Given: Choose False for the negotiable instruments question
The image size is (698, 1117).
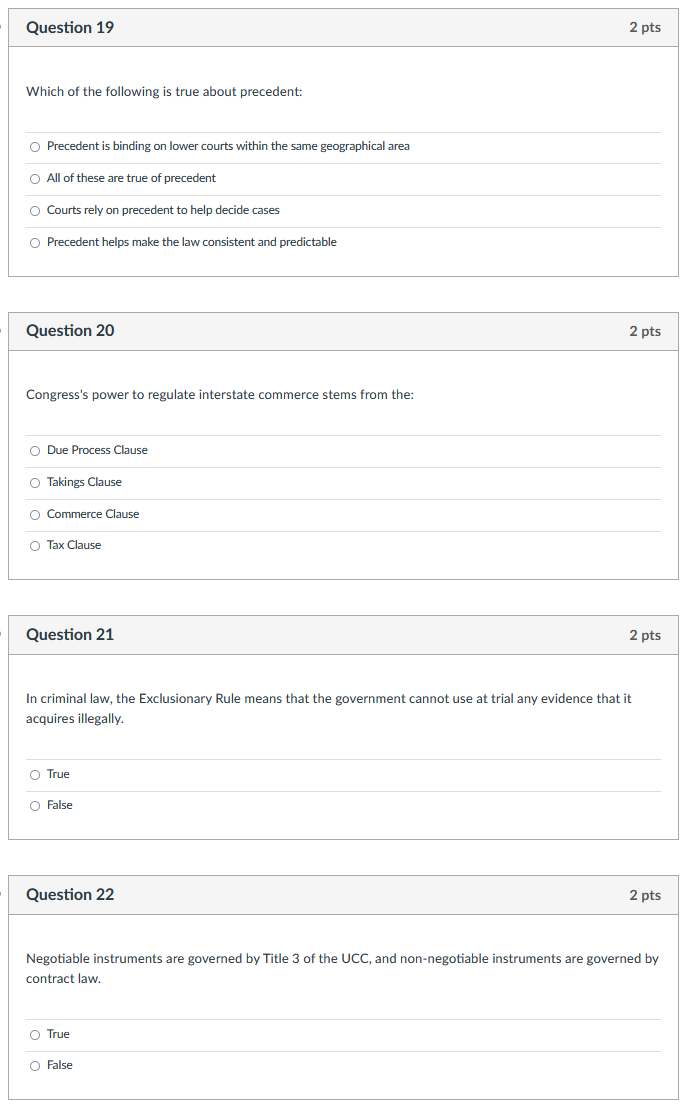Looking at the screenshot, I should coord(34,1065).
